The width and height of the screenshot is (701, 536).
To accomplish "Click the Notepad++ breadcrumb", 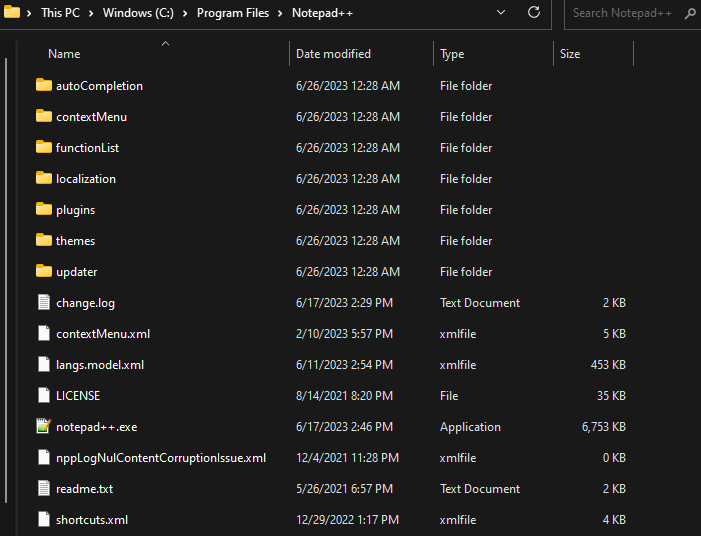I will tap(322, 13).
